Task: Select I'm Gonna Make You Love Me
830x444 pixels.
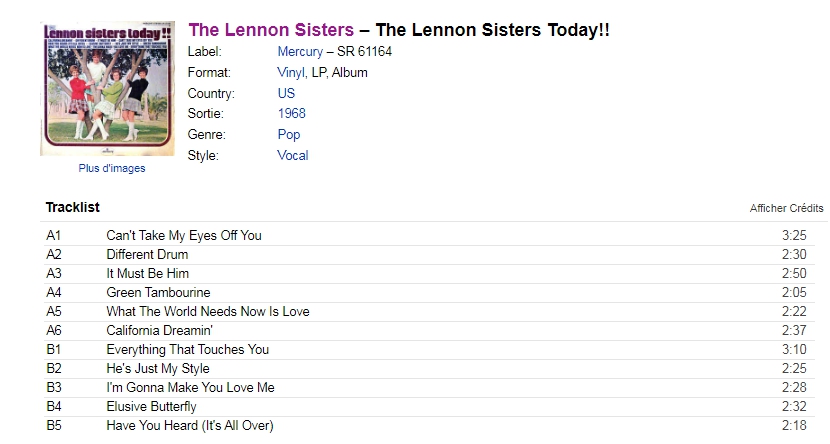Action: point(430,388)
